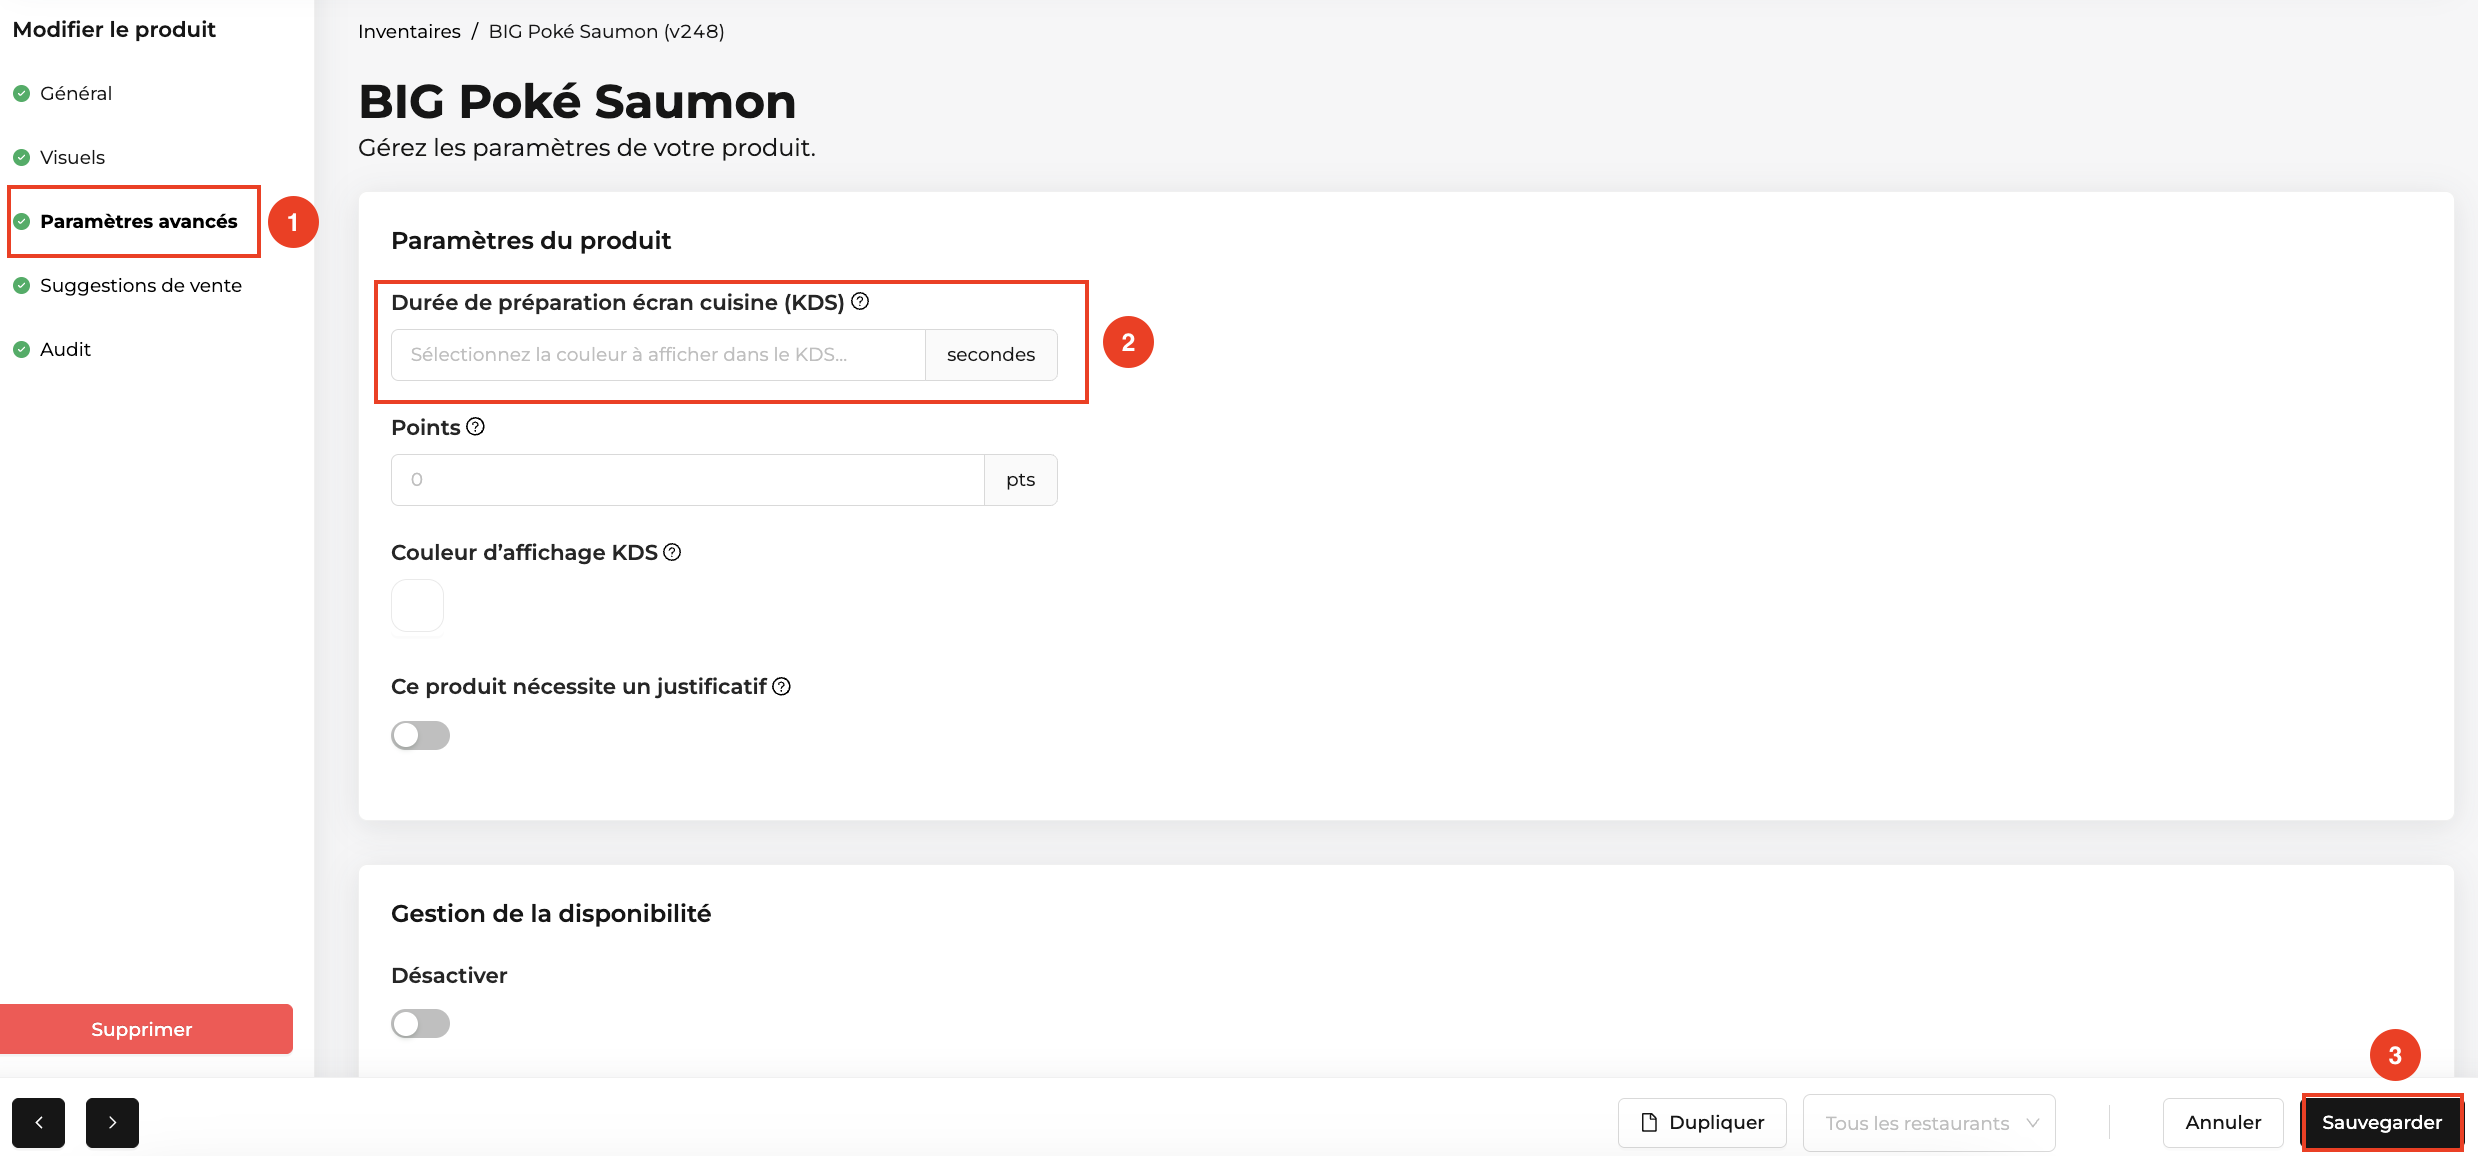The width and height of the screenshot is (2478, 1156).
Task: Click the help icon beside justificatif label
Action: coord(782,686)
